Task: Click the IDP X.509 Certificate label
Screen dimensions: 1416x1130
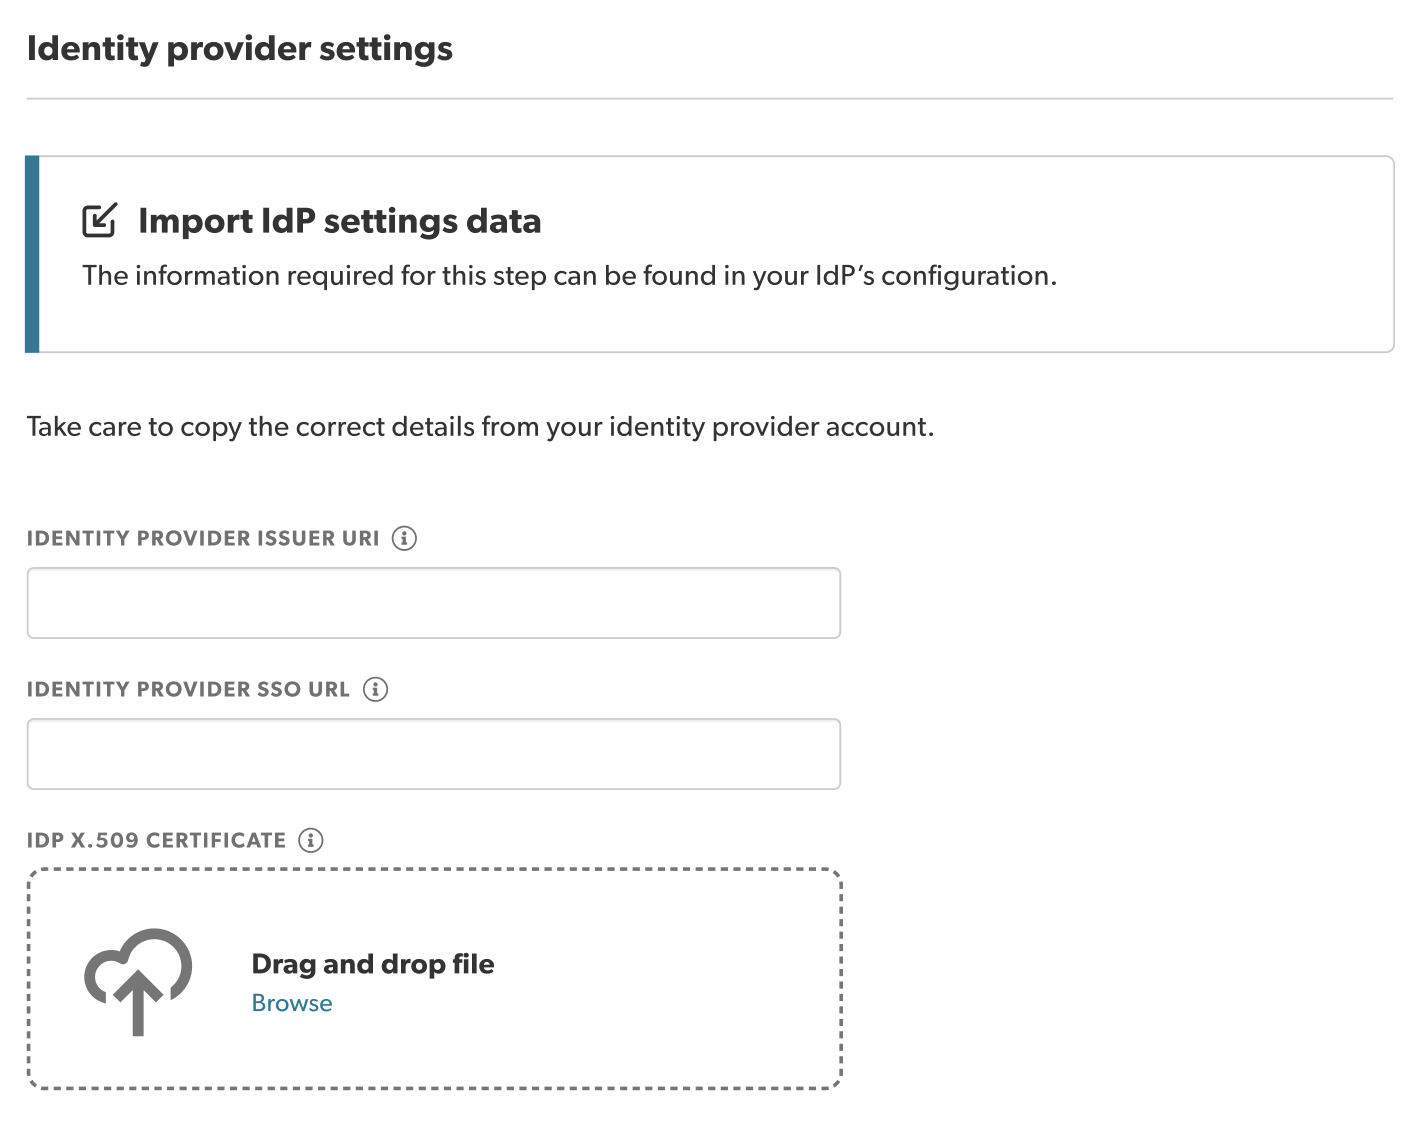Action: pos(156,840)
